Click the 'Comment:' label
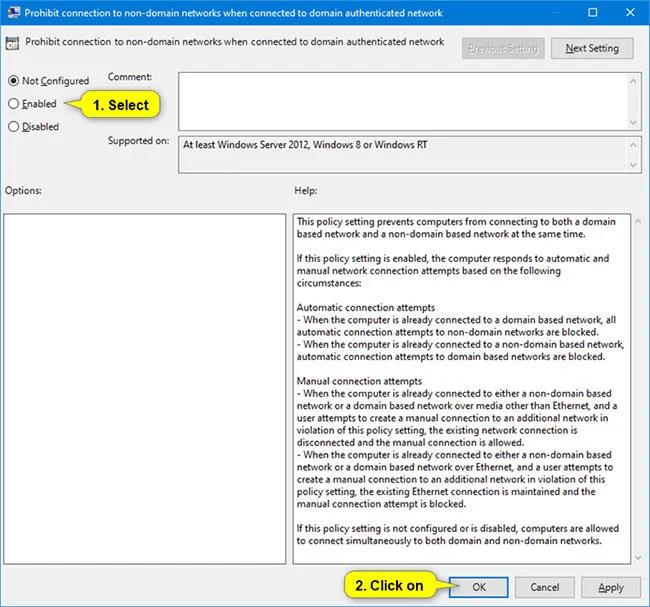Image resolution: width=650 pixels, height=607 pixels. click(130, 77)
